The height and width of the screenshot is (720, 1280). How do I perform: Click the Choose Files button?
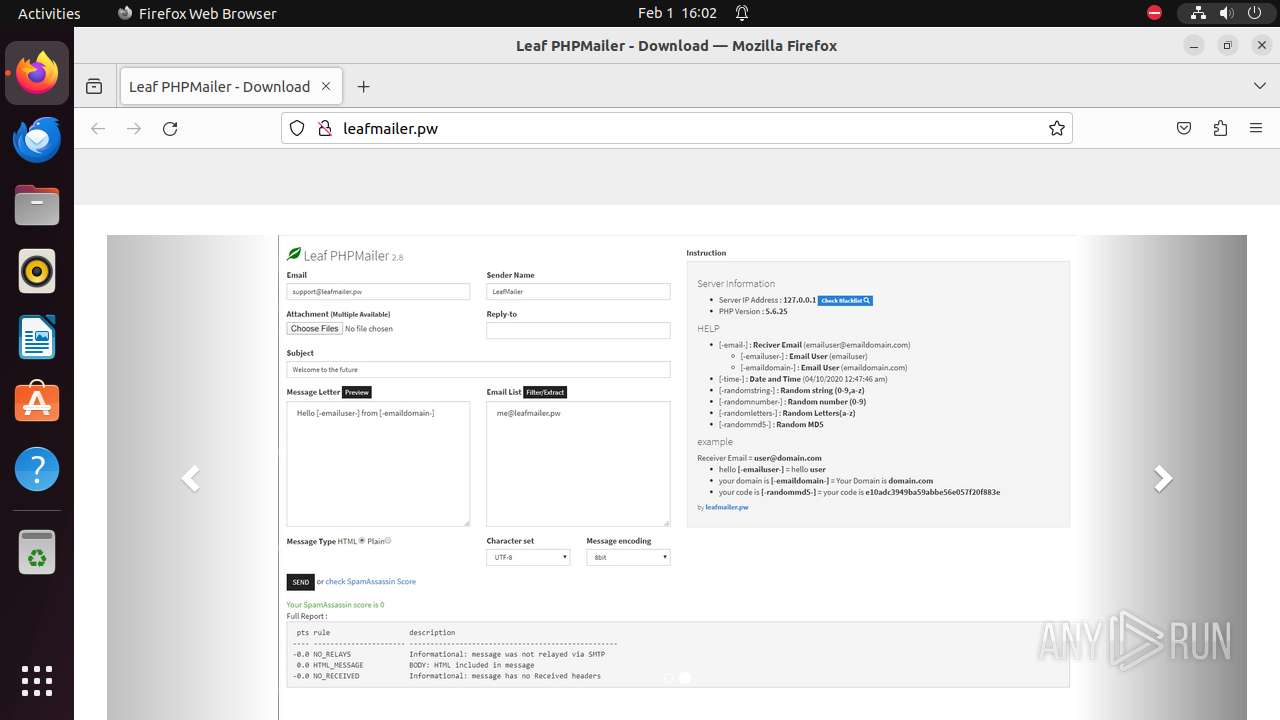click(x=315, y=328)
